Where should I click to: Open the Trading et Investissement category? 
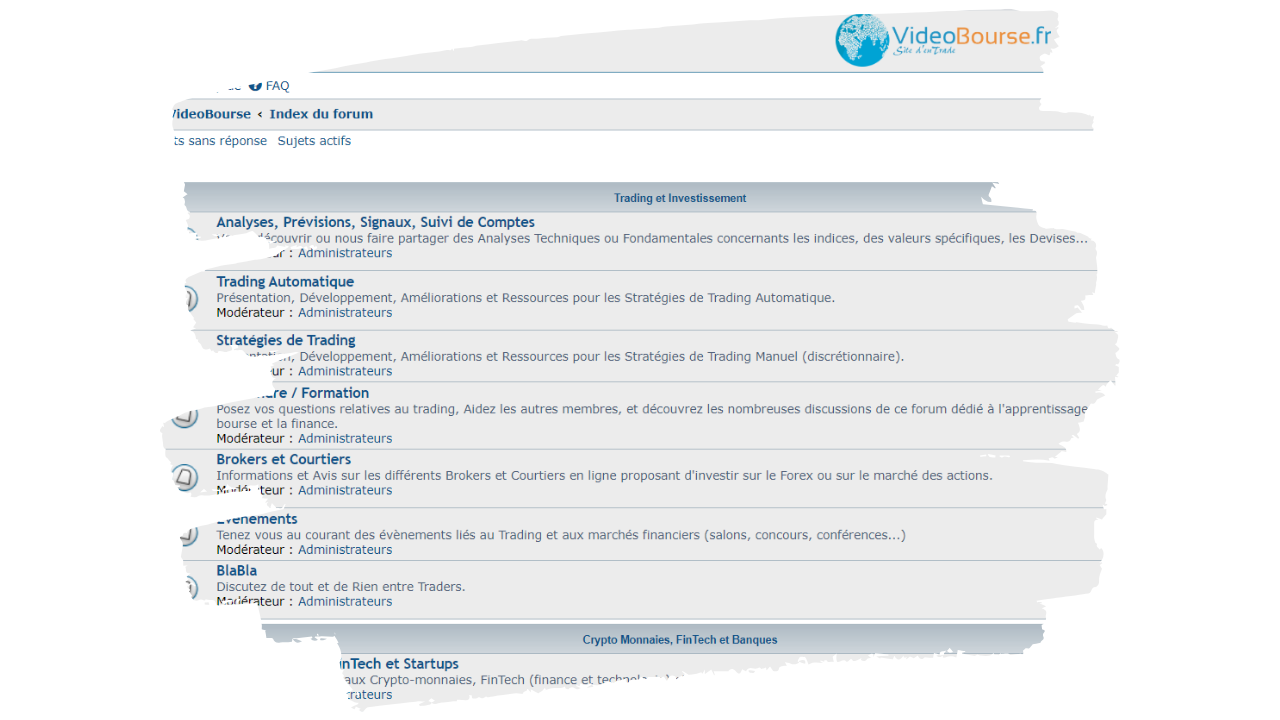click(x=680, y=198)
